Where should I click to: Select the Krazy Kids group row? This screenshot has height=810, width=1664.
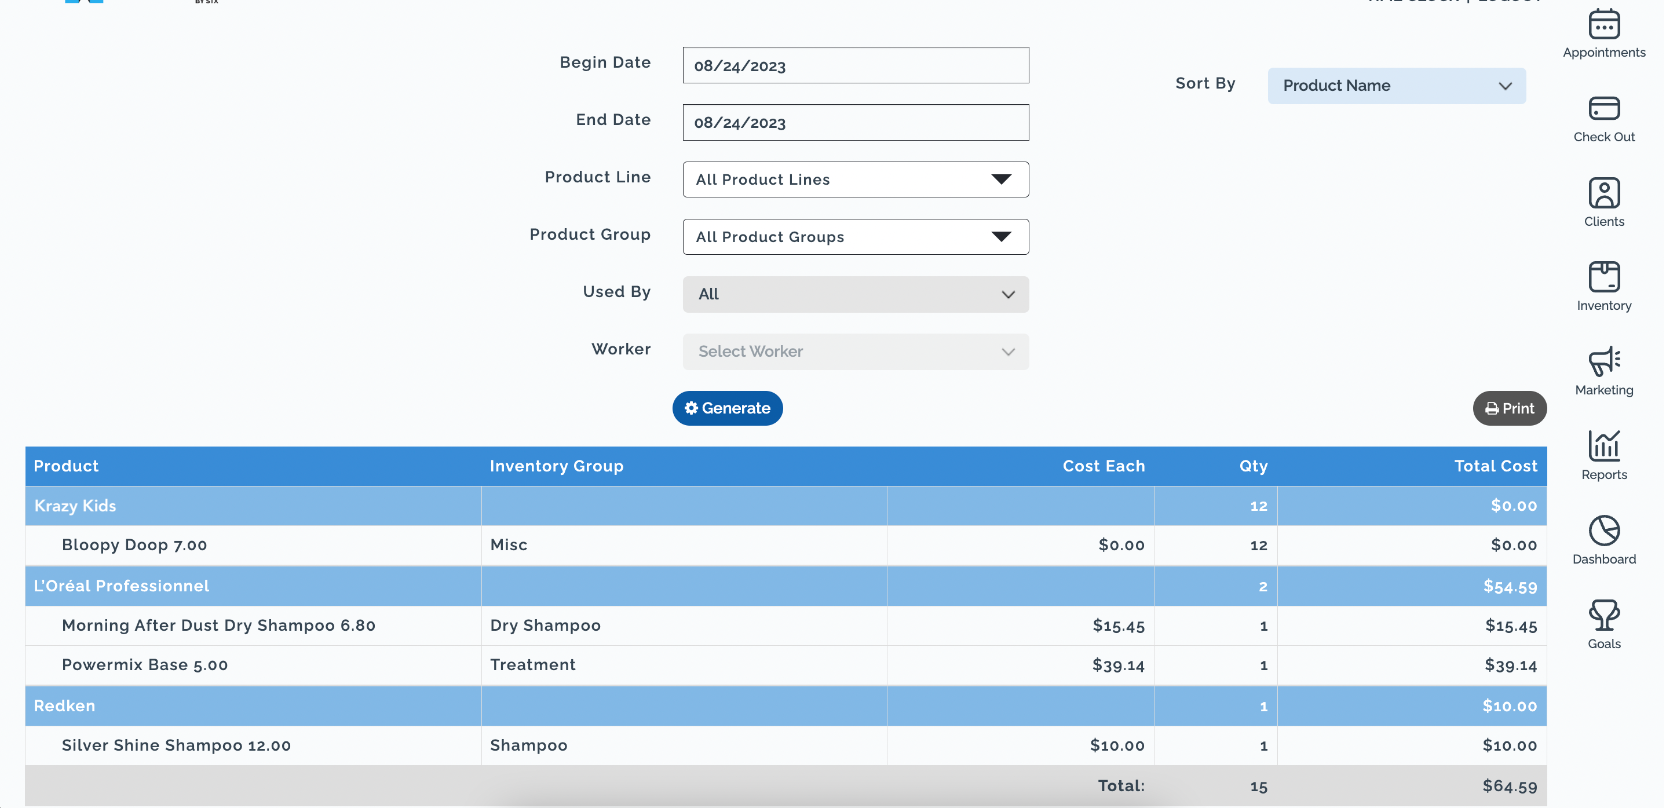tap(786, 506)
